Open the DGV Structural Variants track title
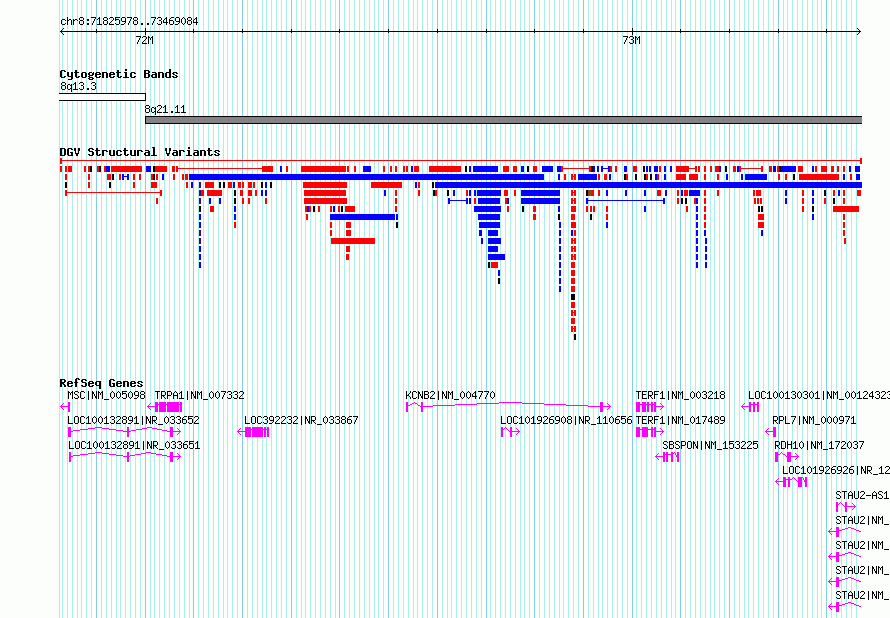This screenshot has width=890, height=618. tap(140, 152)
